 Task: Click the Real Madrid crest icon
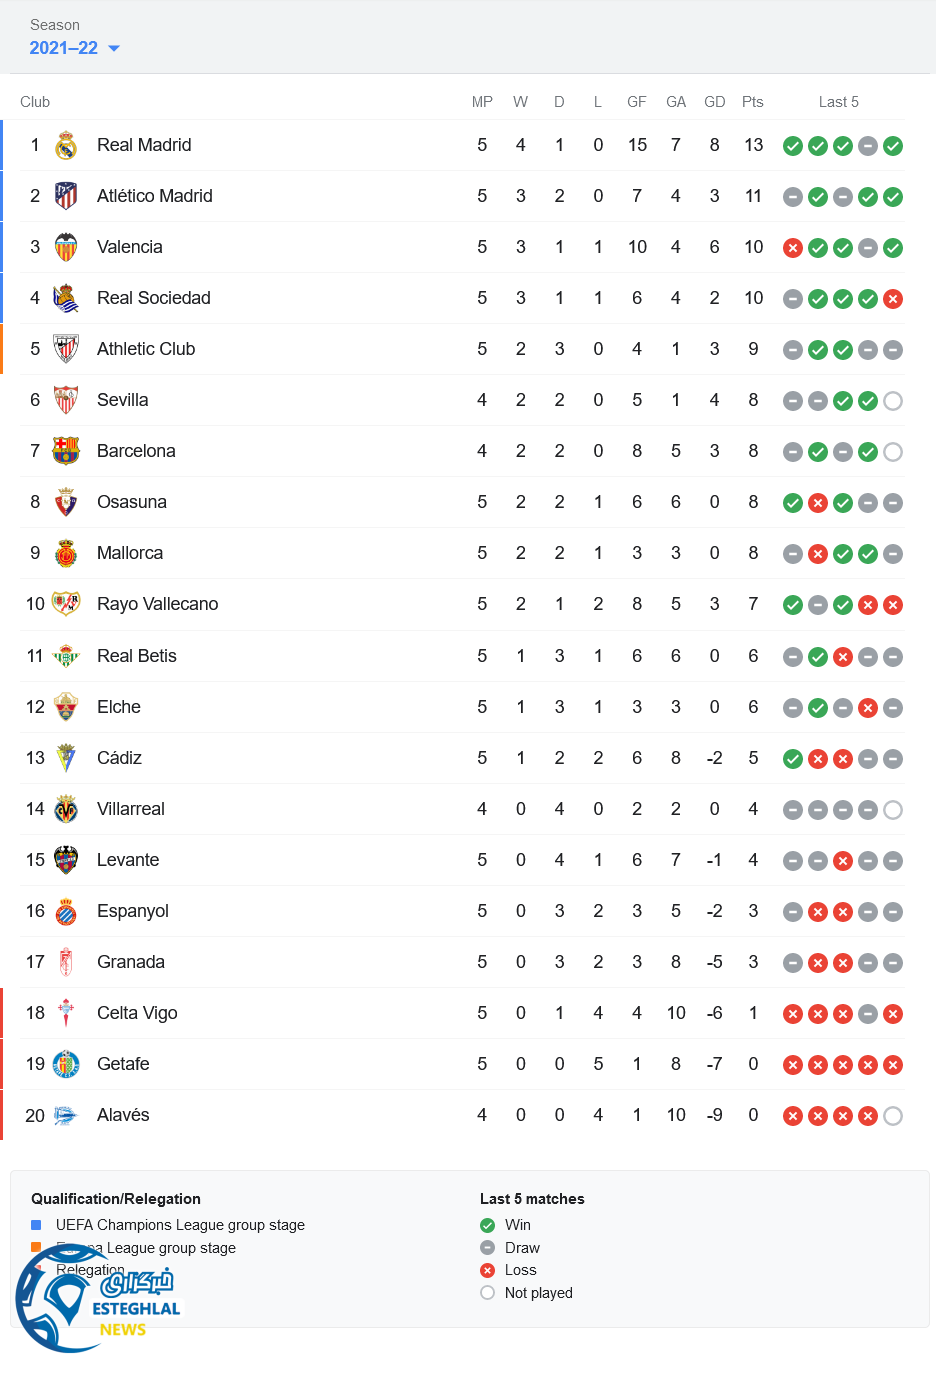(66, 146)
